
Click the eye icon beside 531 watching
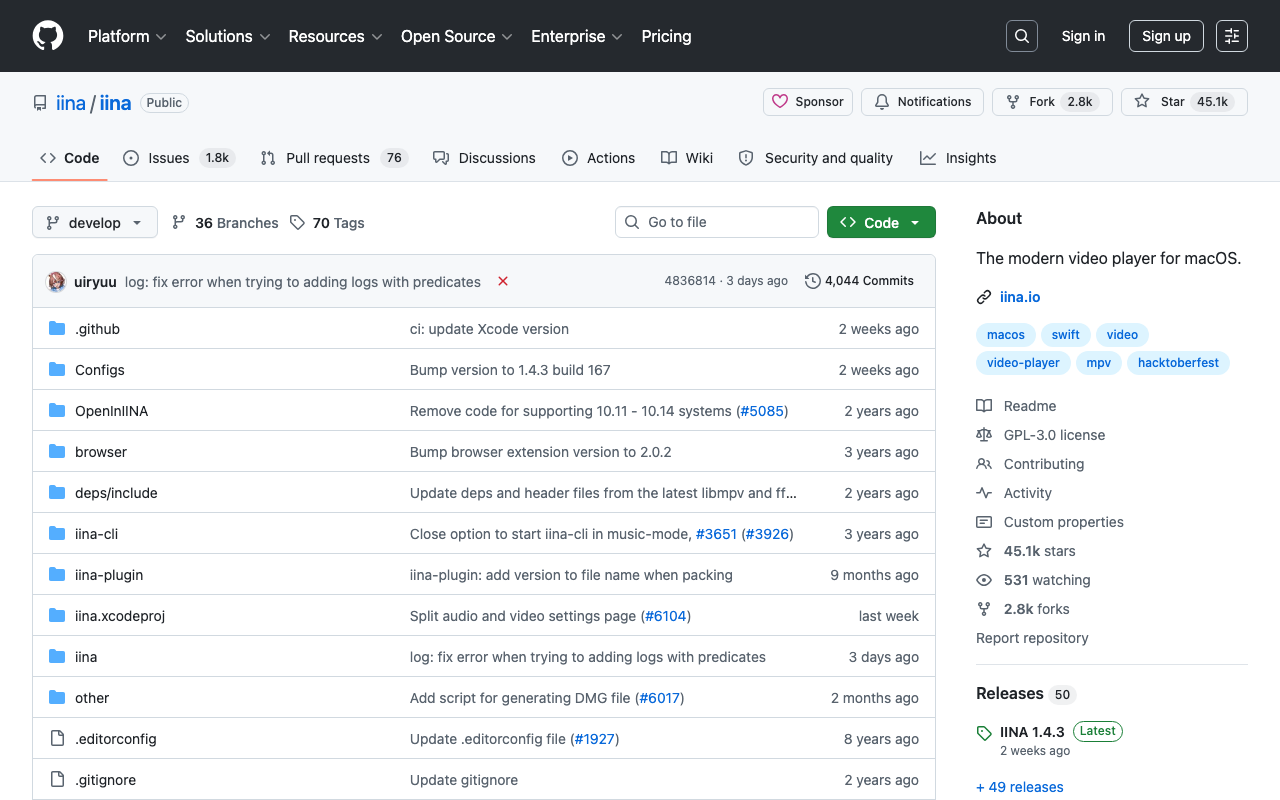click(984, 580)
